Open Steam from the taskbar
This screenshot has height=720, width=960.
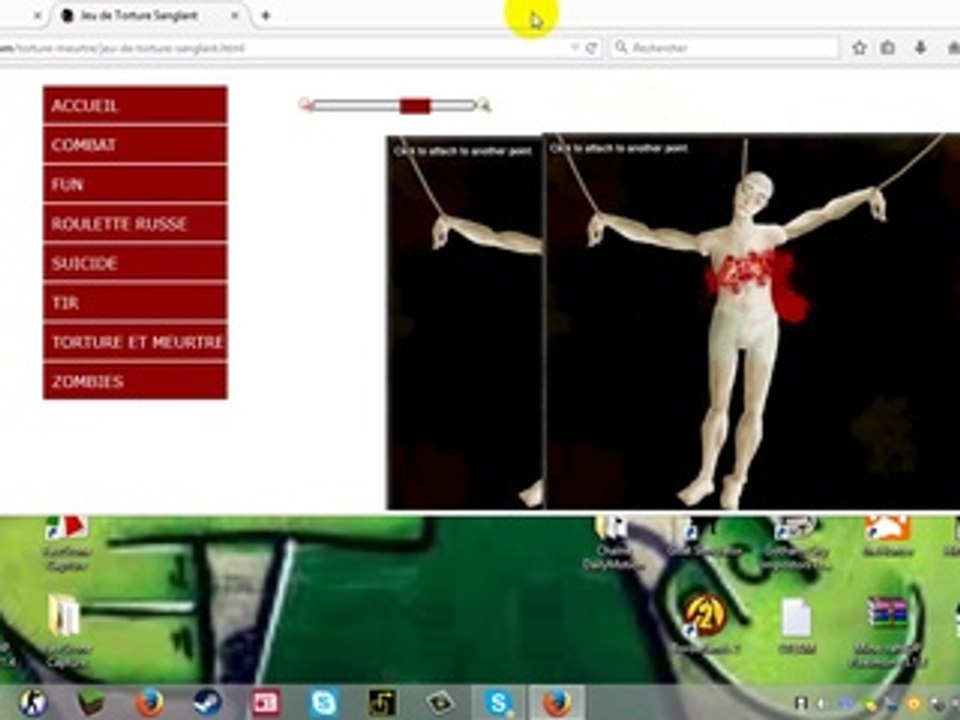click(207, 702)
